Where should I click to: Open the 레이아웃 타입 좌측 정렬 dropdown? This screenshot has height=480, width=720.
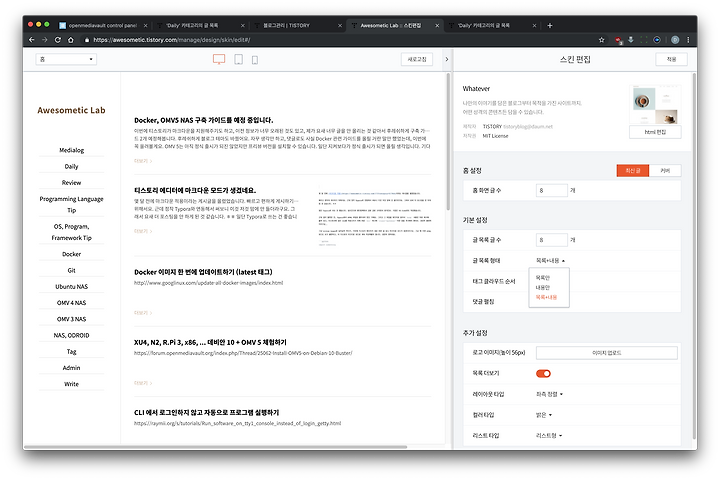click(x=549, y=394)
